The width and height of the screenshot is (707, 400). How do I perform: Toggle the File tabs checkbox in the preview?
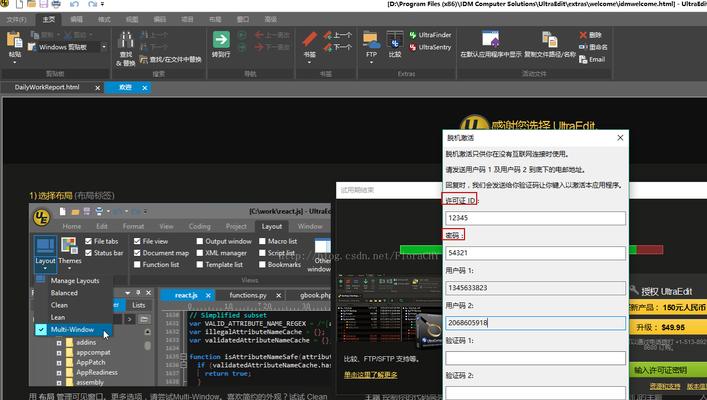tap(88, 241)
